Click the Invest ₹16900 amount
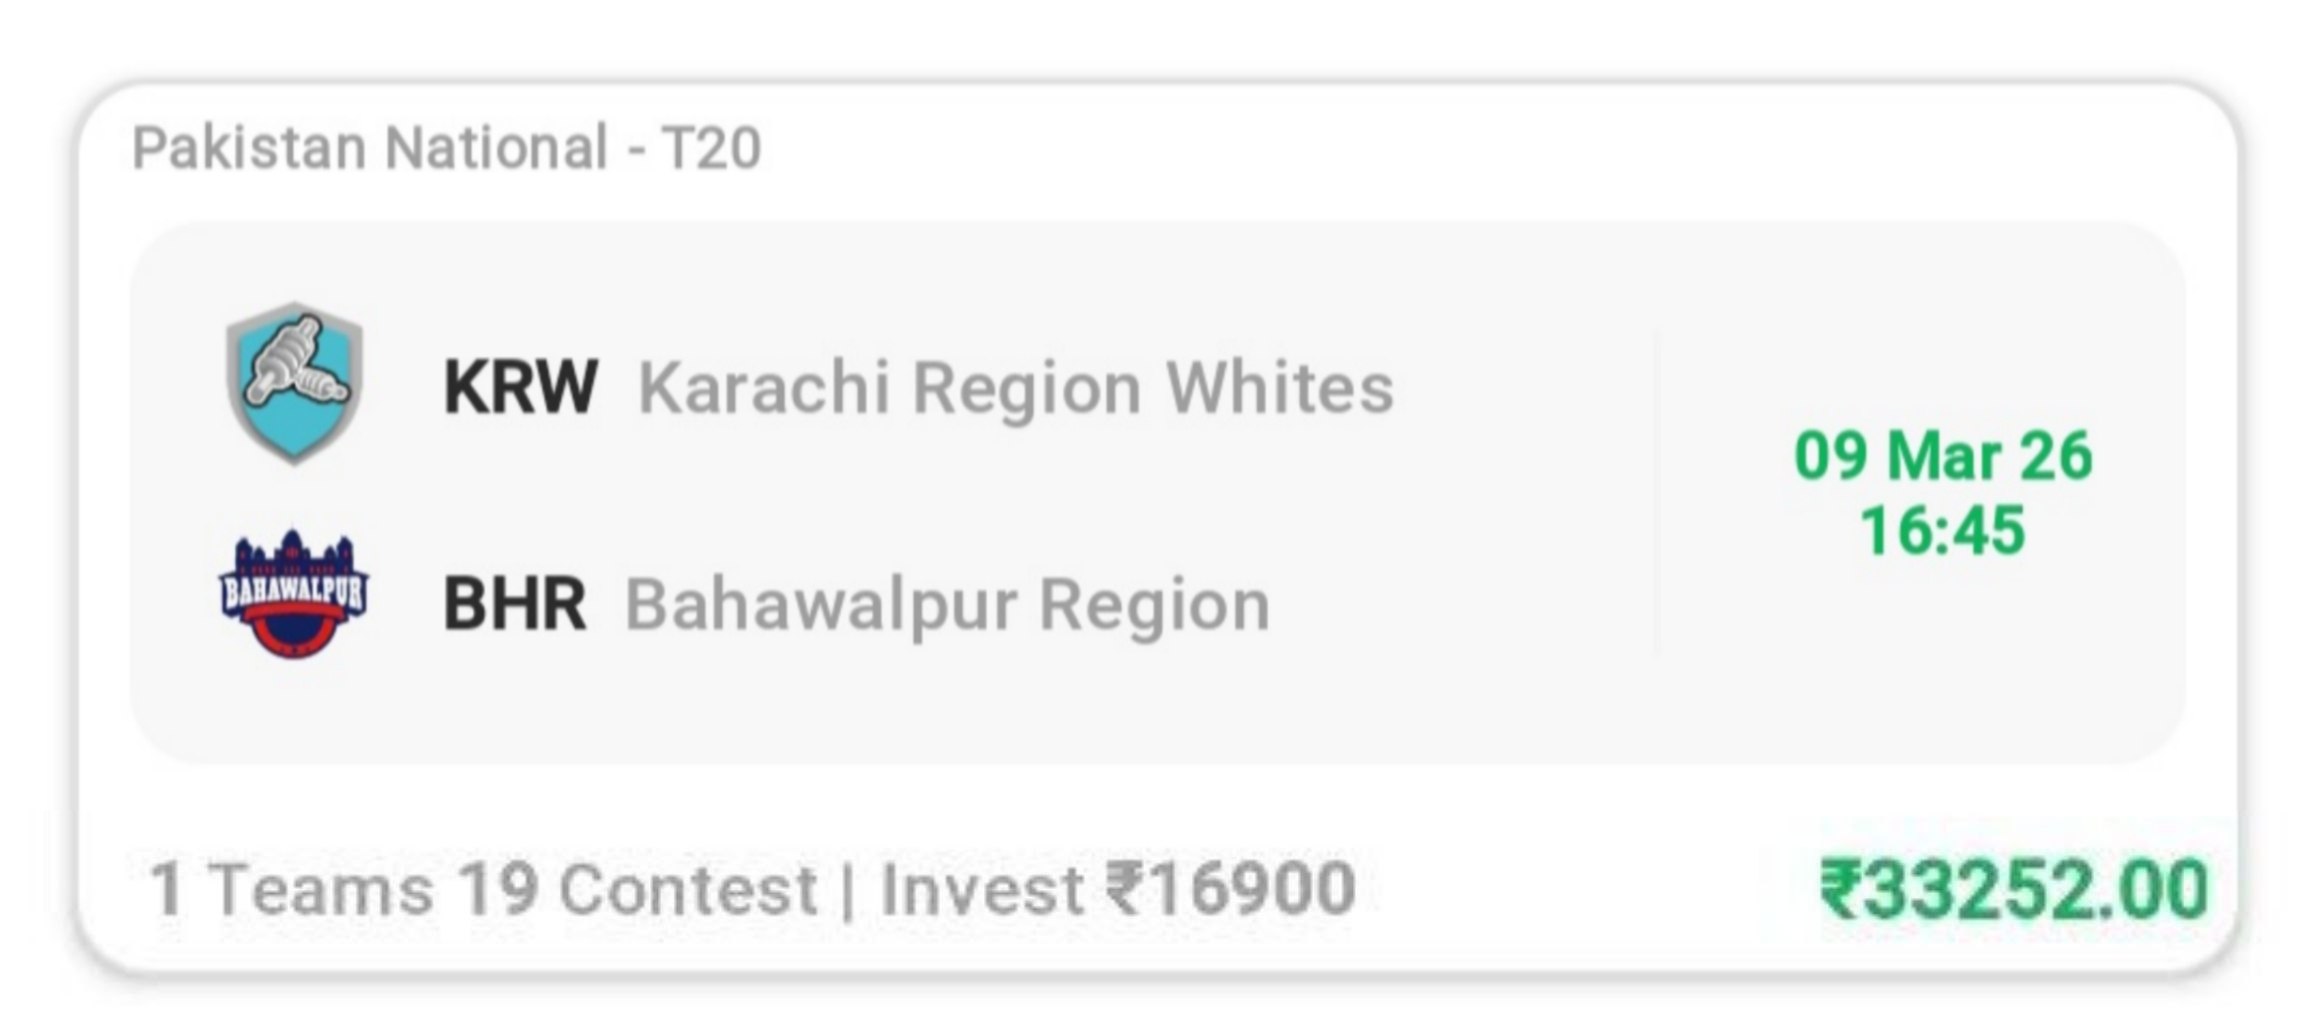Screen dimensions: 2316x1021 pyautogui.click(x=1117, y=889)
